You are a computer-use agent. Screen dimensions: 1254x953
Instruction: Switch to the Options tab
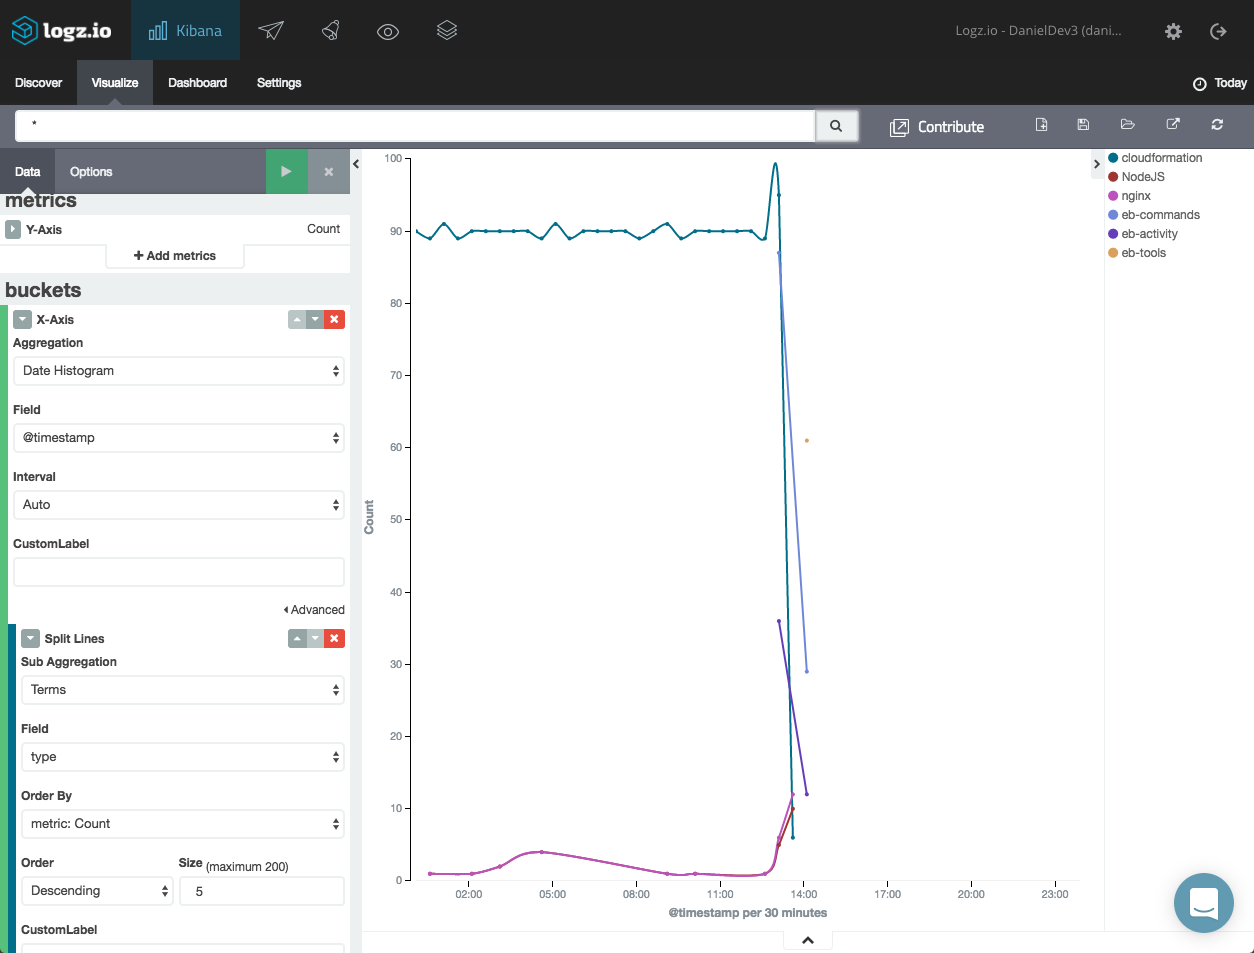[91, 172]
